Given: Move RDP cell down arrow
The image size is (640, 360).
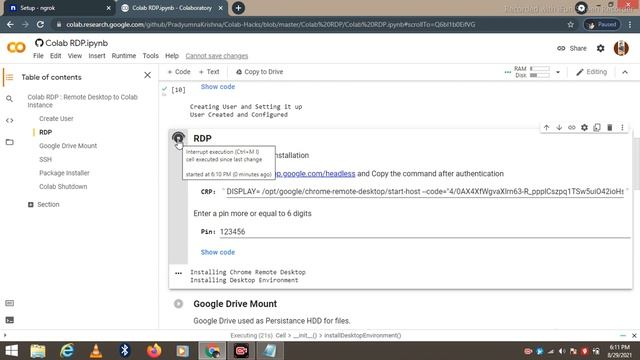Looking at the screenshot, I should point(559,127).
